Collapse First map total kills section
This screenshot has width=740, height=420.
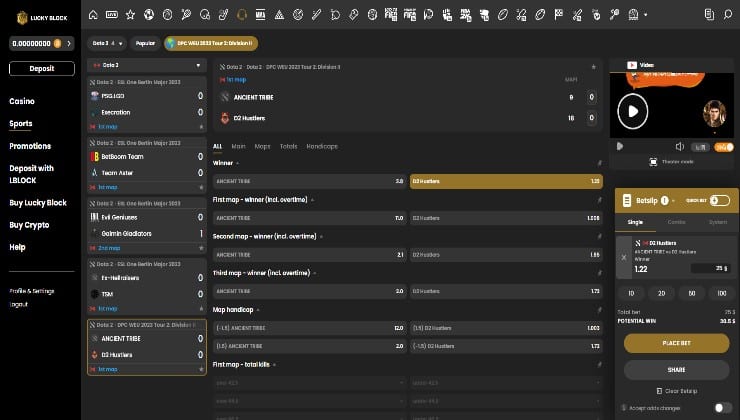pyautogui.click(x=274, y=365)
